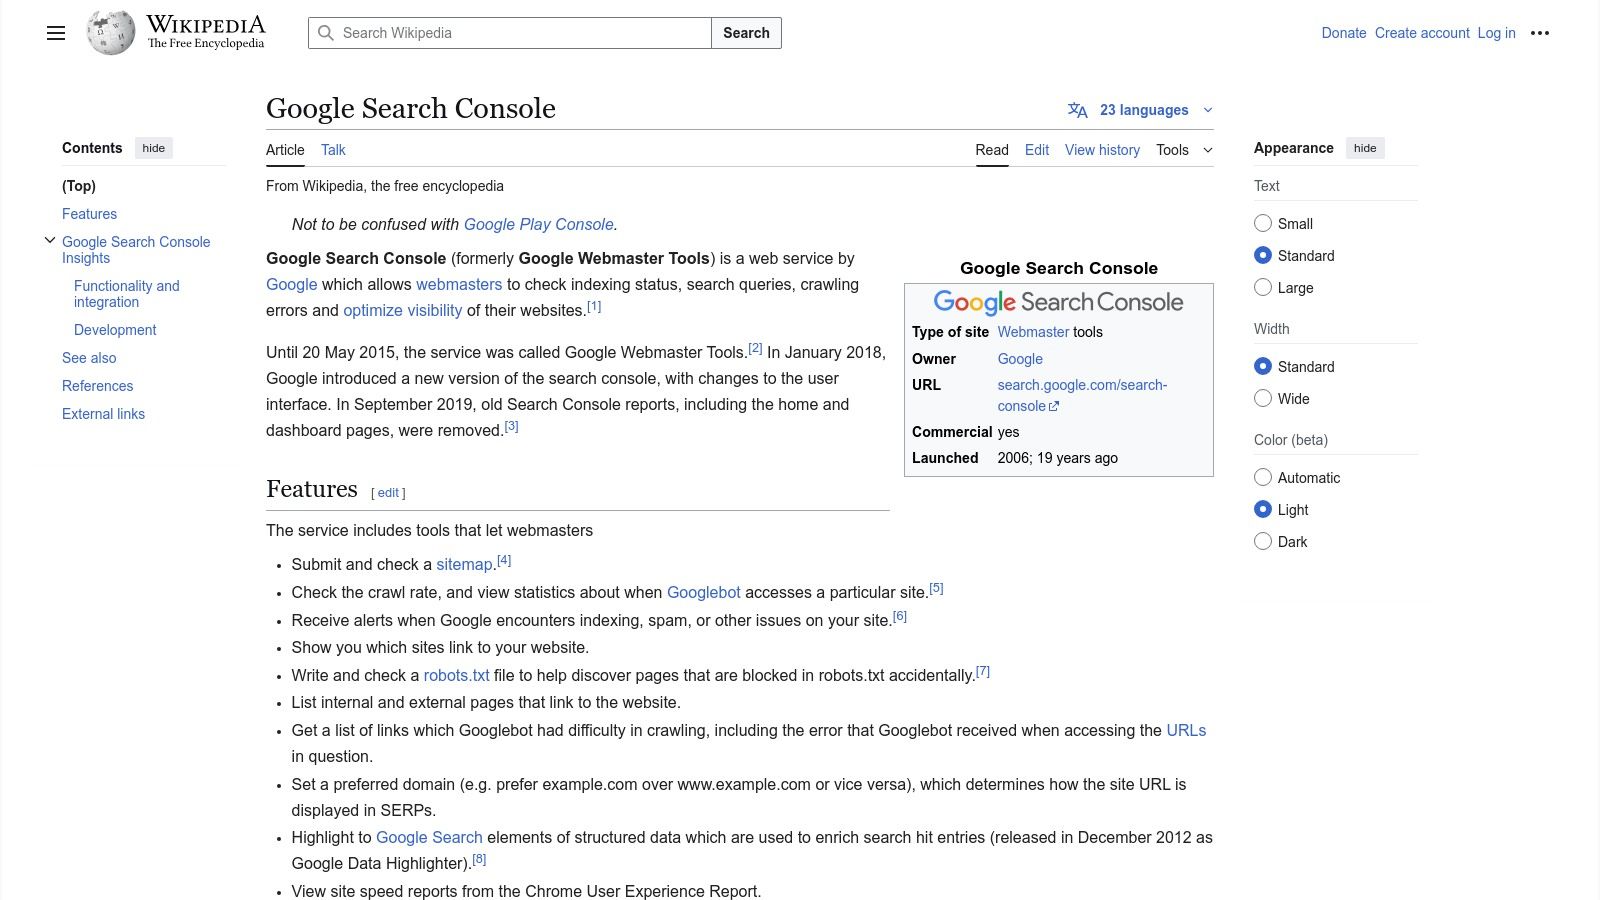This screenshot has width=1600, height=900.
Task: Open the URLs link
Action: point(1186,730)
